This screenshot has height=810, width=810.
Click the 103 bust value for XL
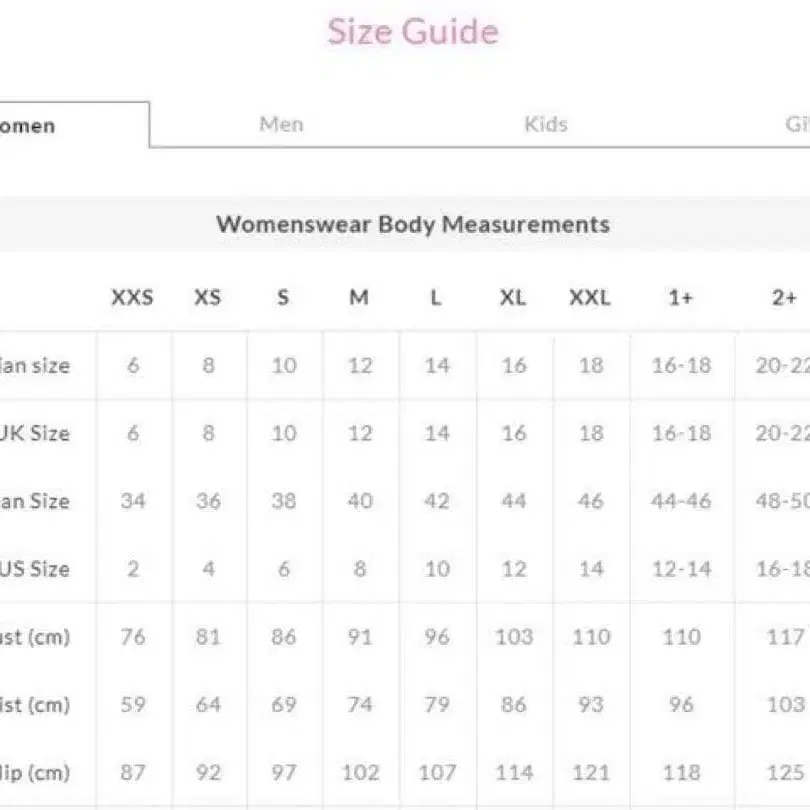pyautogui.click(x=513, y=637)
